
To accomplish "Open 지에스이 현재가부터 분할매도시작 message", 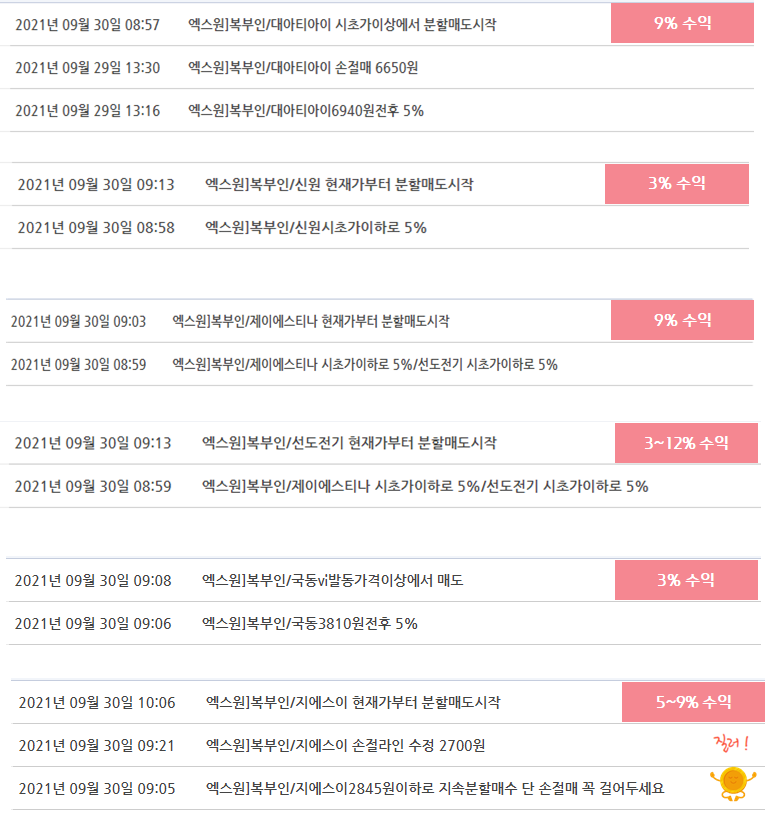I will coord(353,703).
